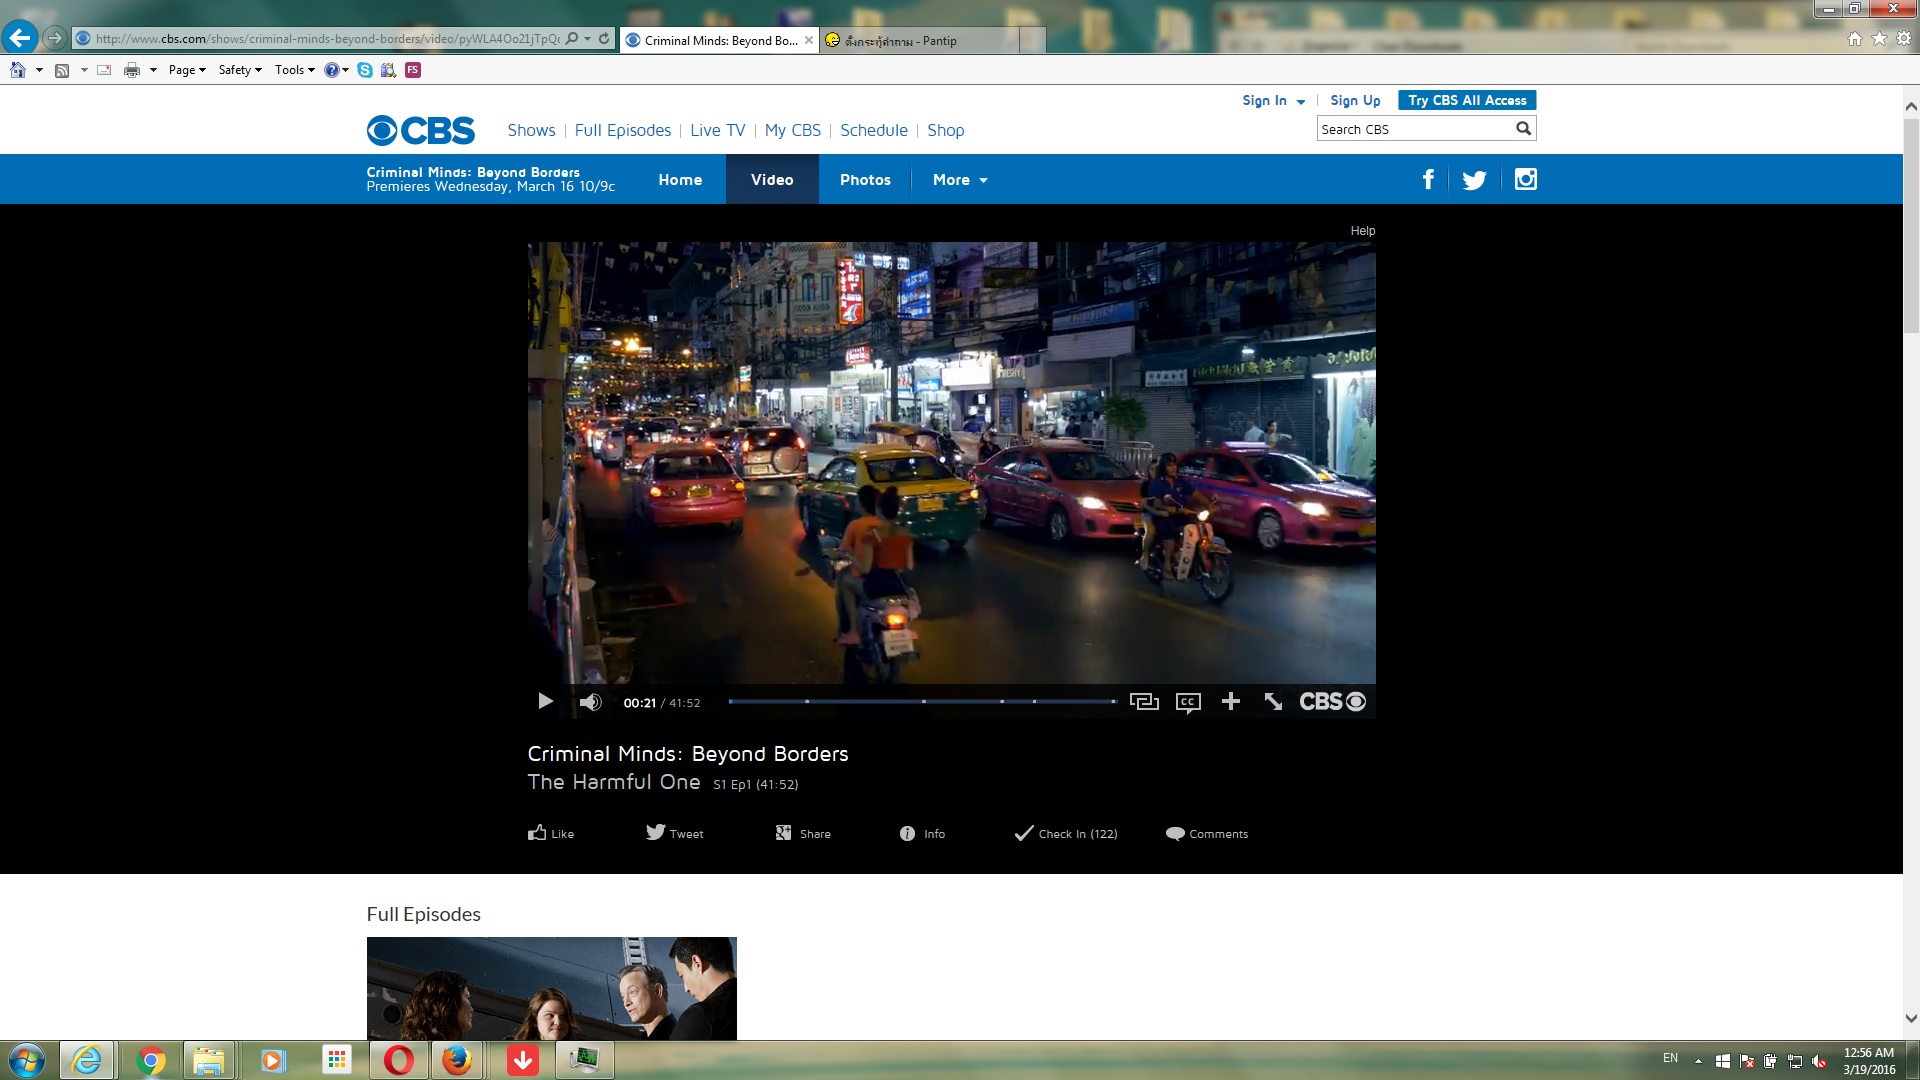
Task: Open the Page menu dropdown
Action: 187,70
